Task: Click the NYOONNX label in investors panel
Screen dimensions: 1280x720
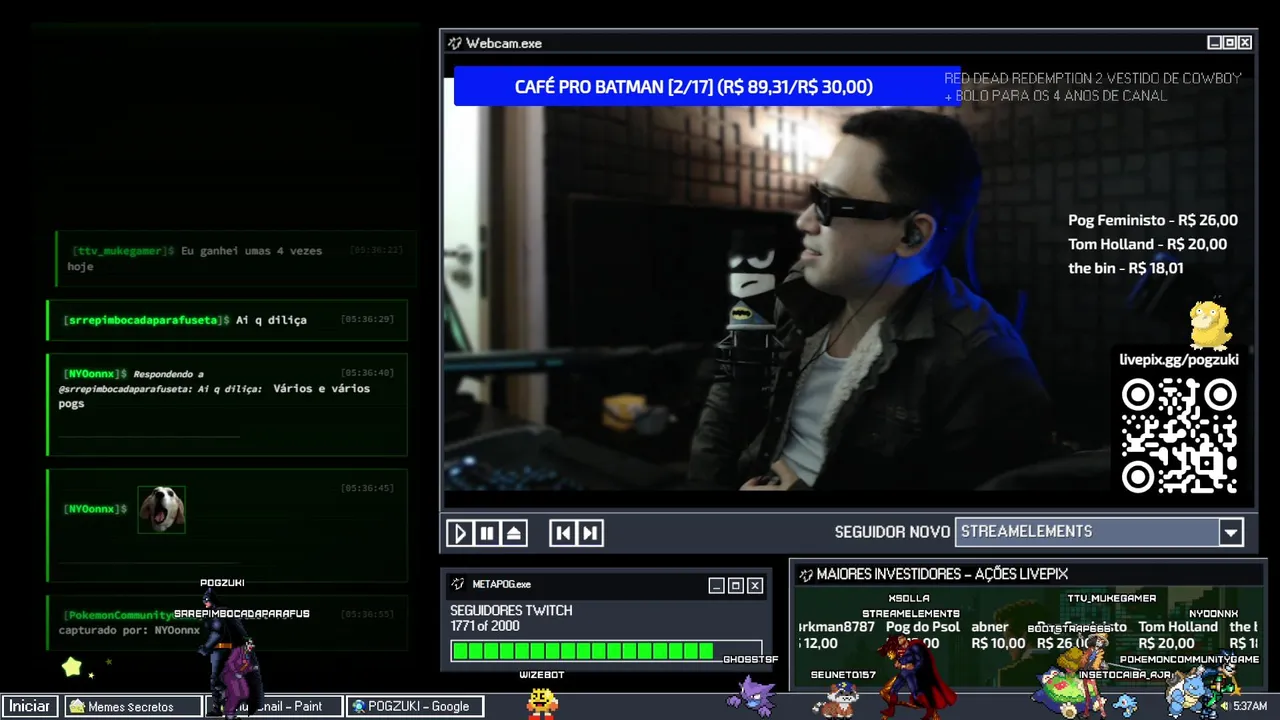Action: click(1213, 613)
